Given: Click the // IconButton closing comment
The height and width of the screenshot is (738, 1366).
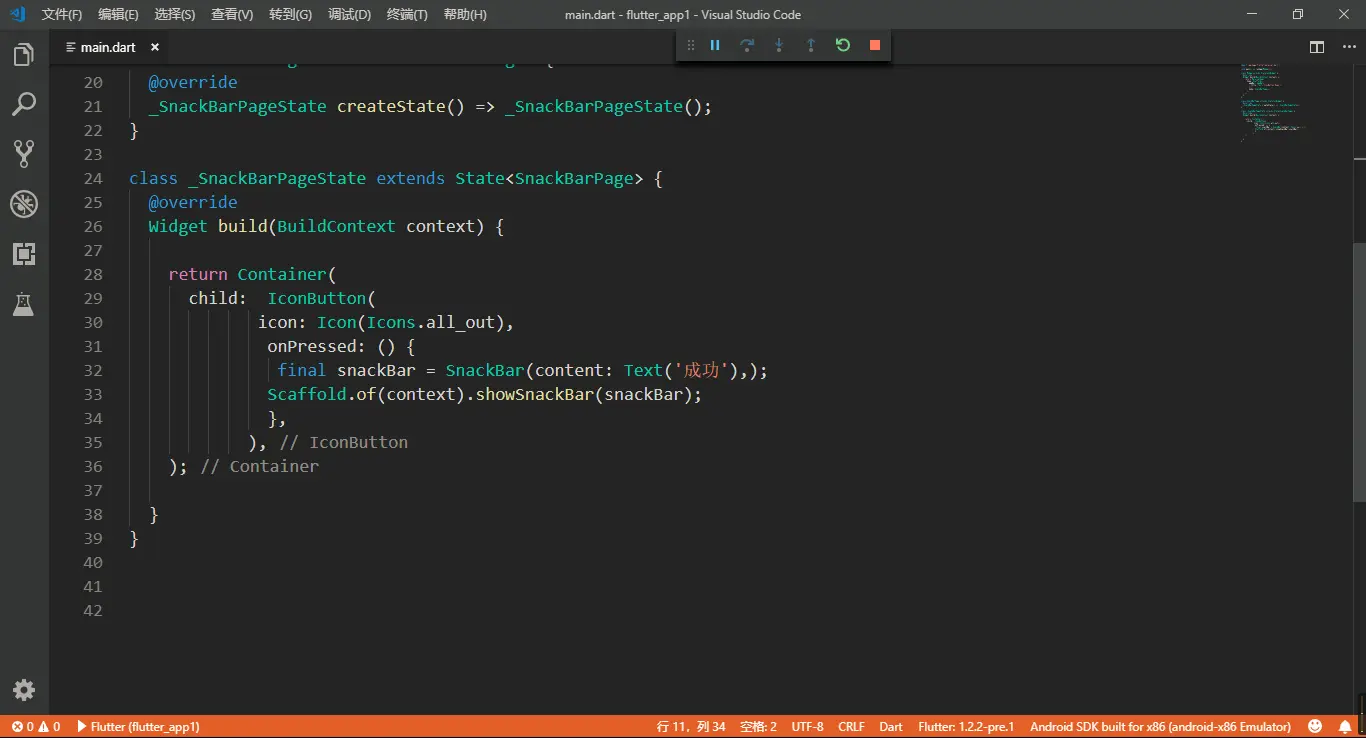Looking at the screenshot, I should point(343,442).
